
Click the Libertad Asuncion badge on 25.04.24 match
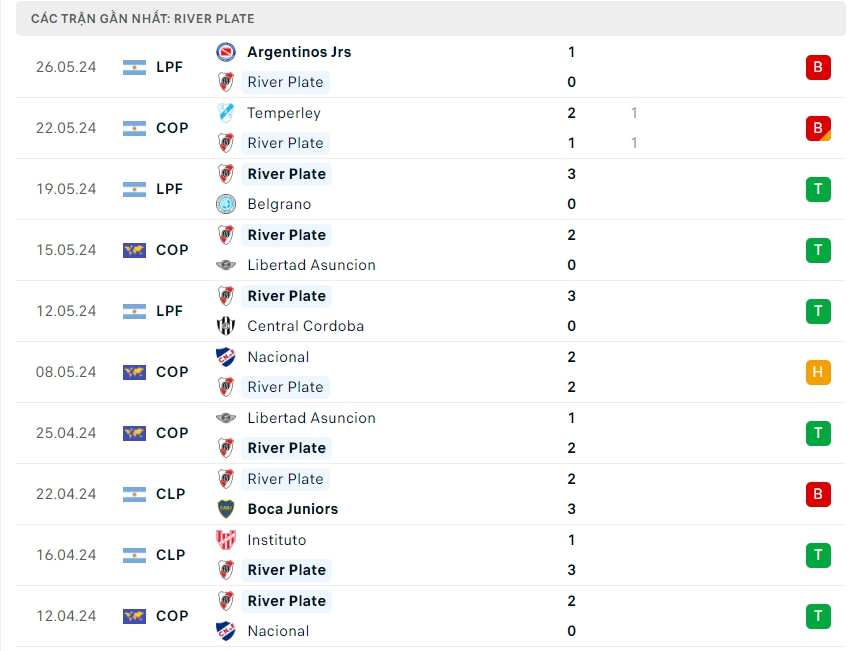226,418
